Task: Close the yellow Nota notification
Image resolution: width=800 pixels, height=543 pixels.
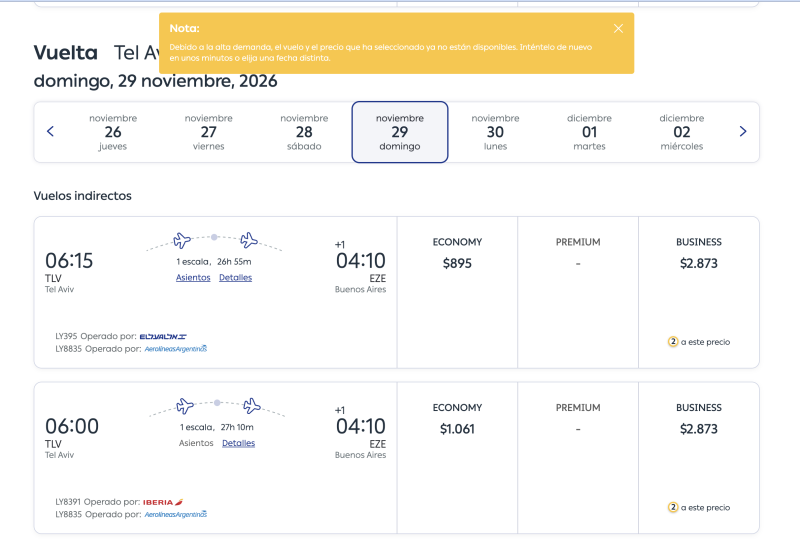Action: point(618,29)
